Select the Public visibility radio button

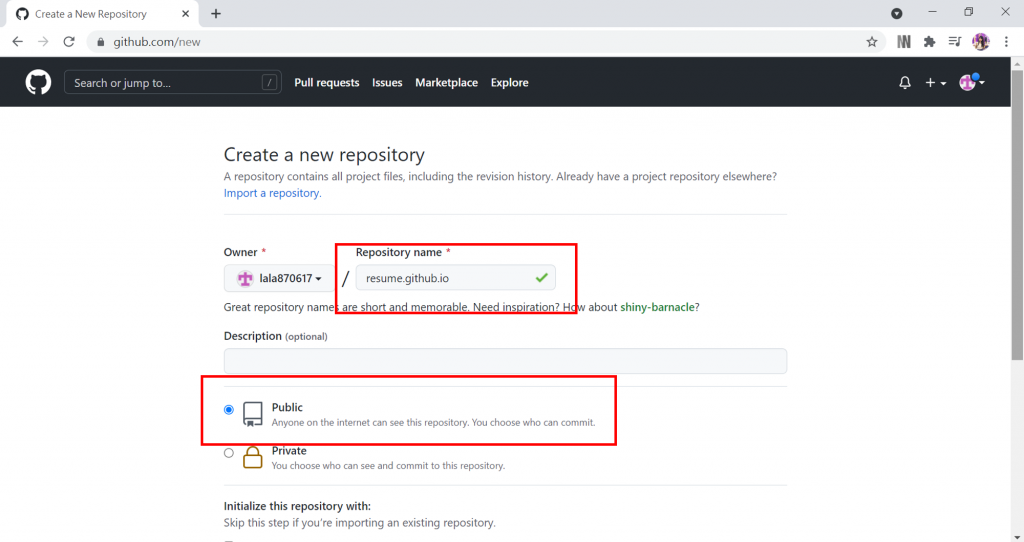click(x=229, y=409)
